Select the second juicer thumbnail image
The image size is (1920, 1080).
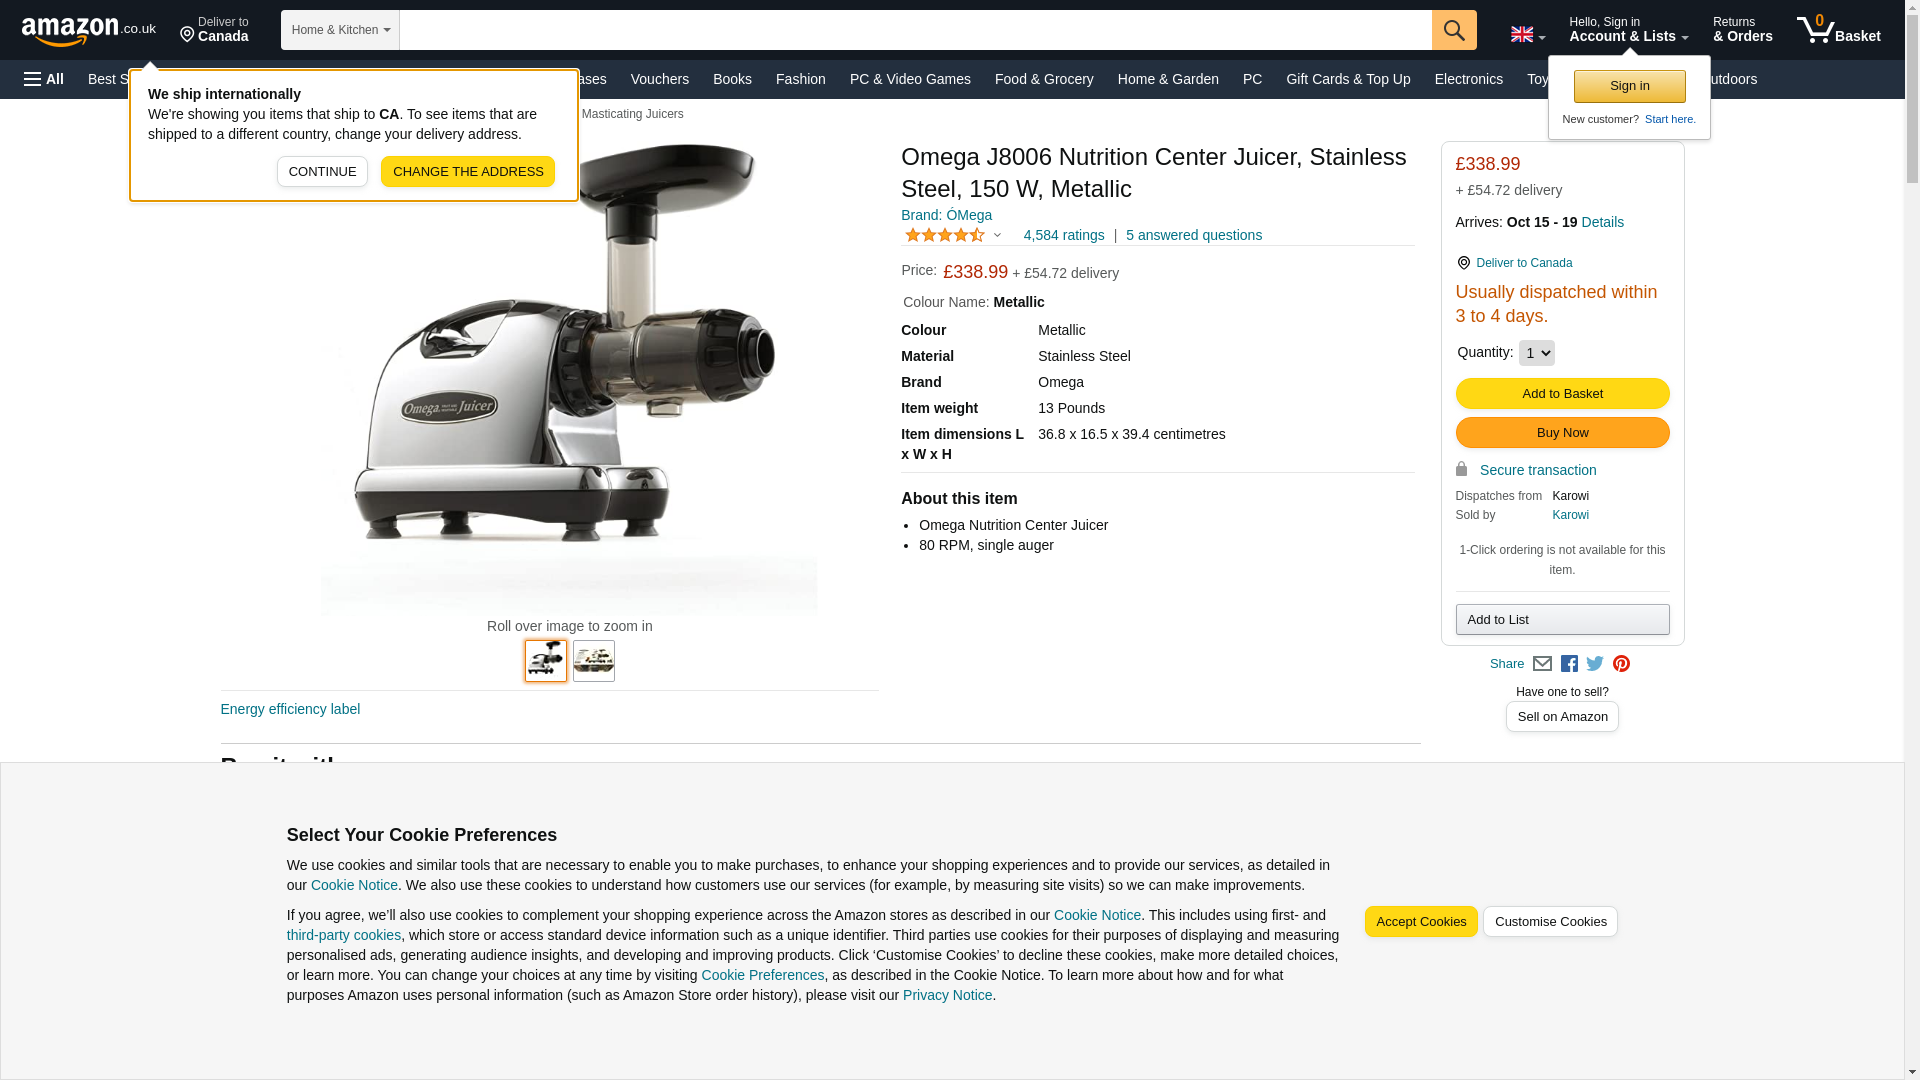pyautogui.click(x=594, y=661)
